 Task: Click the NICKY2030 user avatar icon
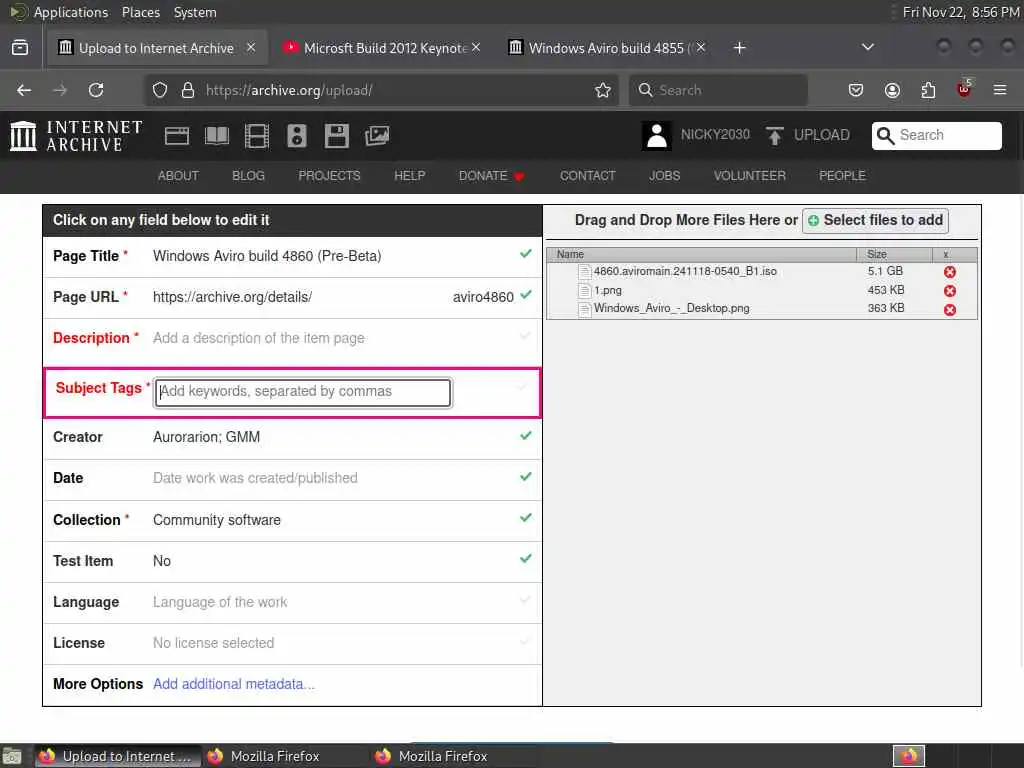click(x=656, y=136)
